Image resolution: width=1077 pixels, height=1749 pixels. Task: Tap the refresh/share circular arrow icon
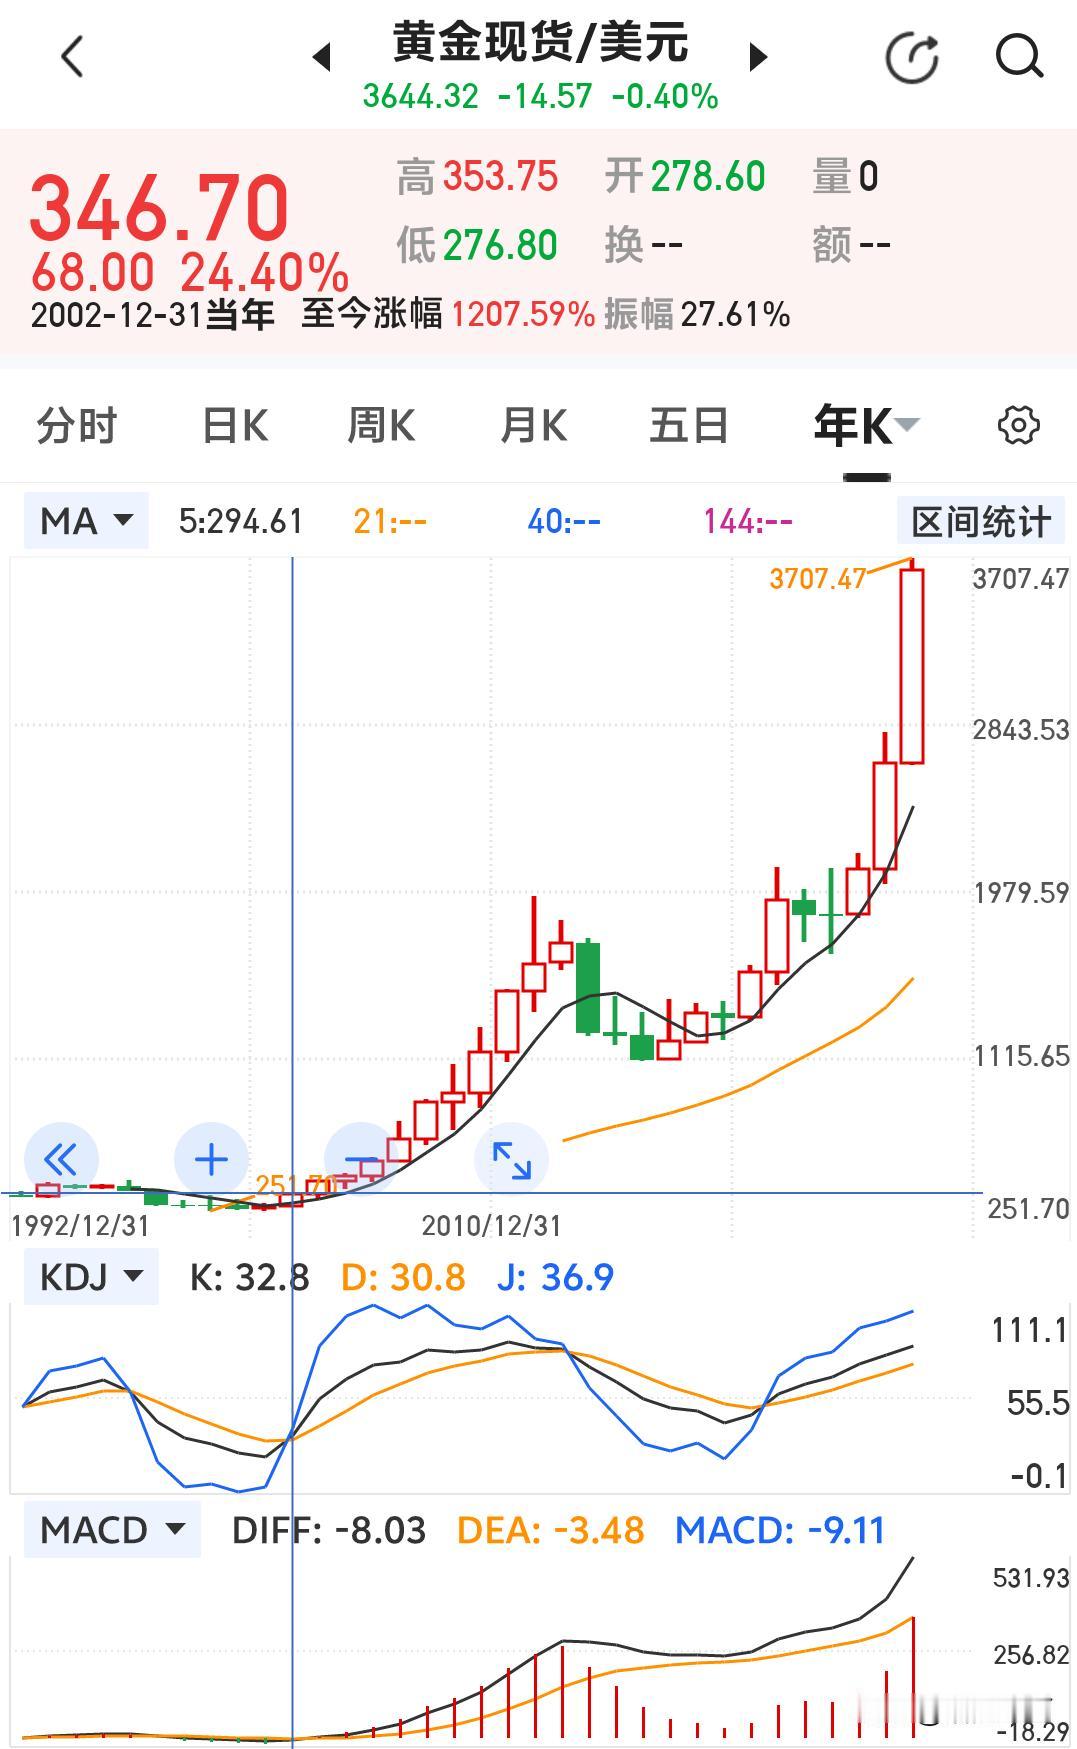[x=912, y=57]
